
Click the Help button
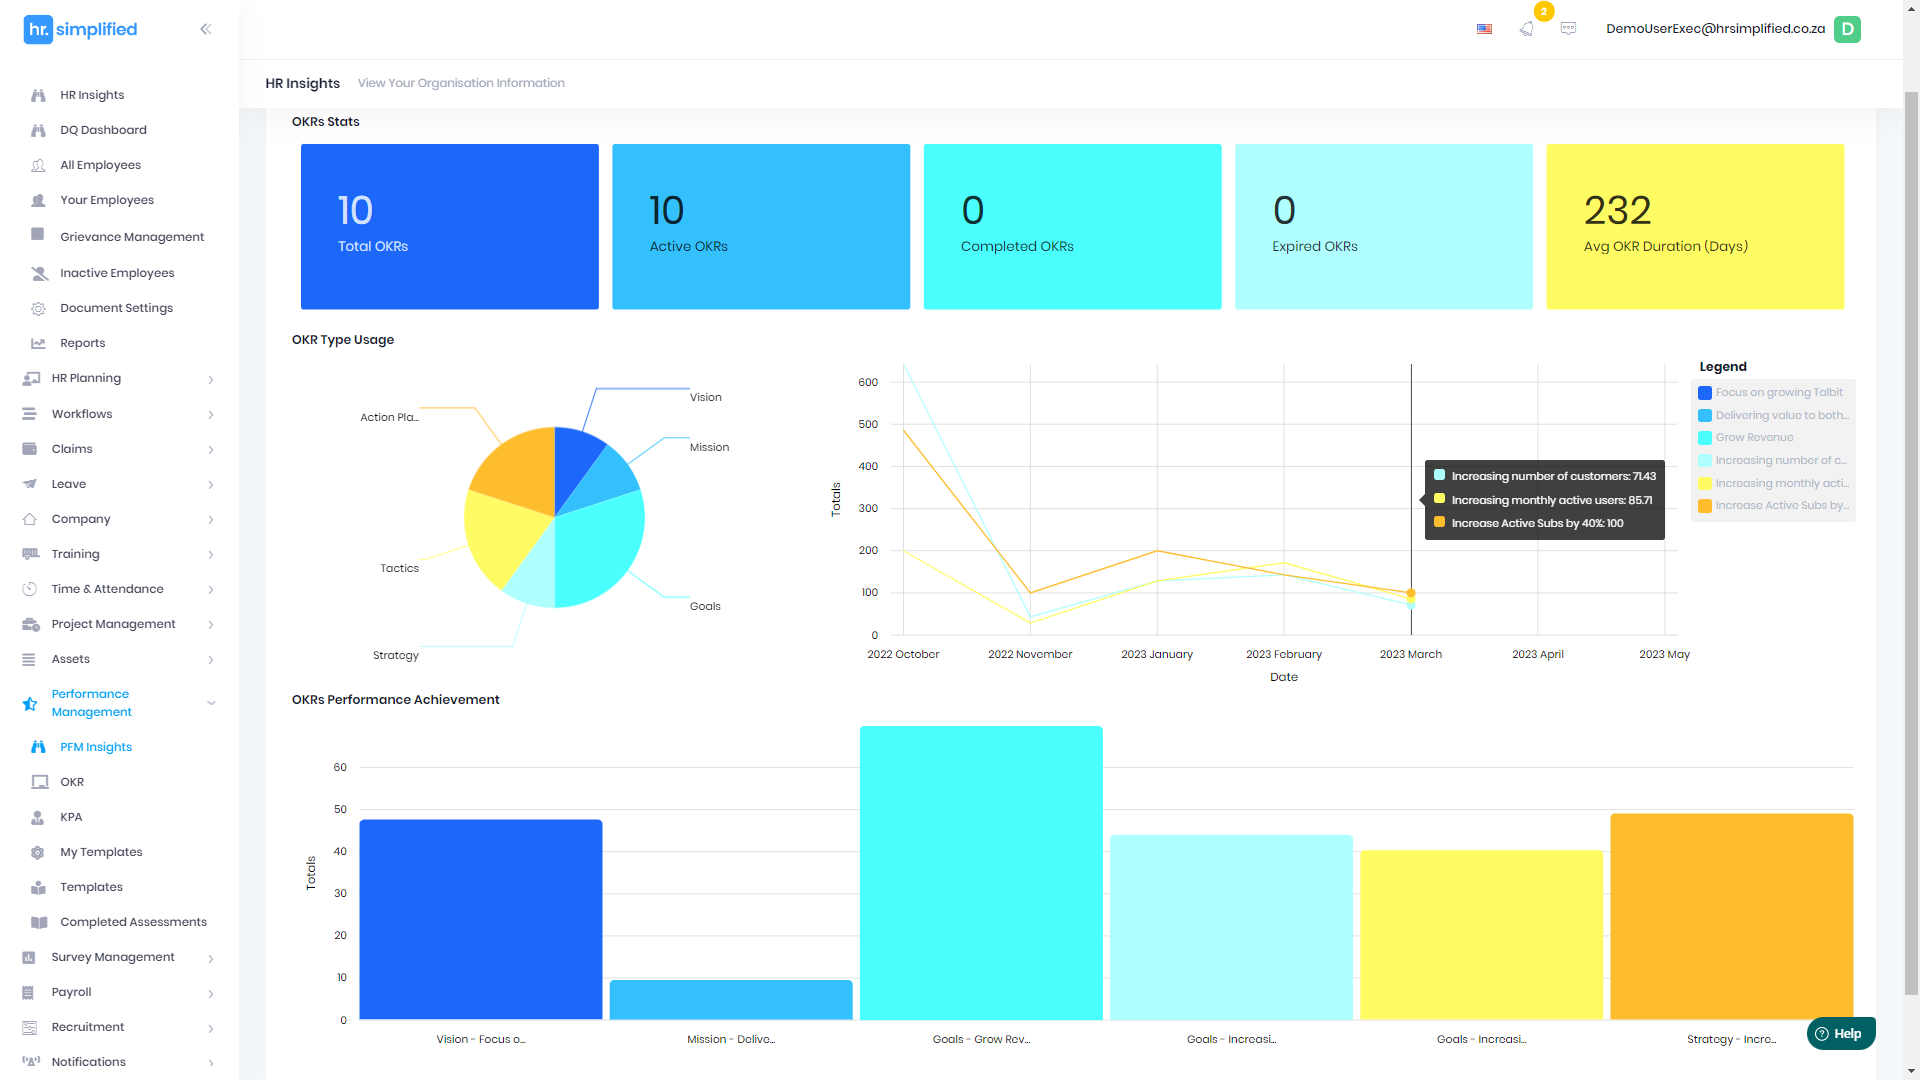pyautogui.click(x=1841, y=1033)
